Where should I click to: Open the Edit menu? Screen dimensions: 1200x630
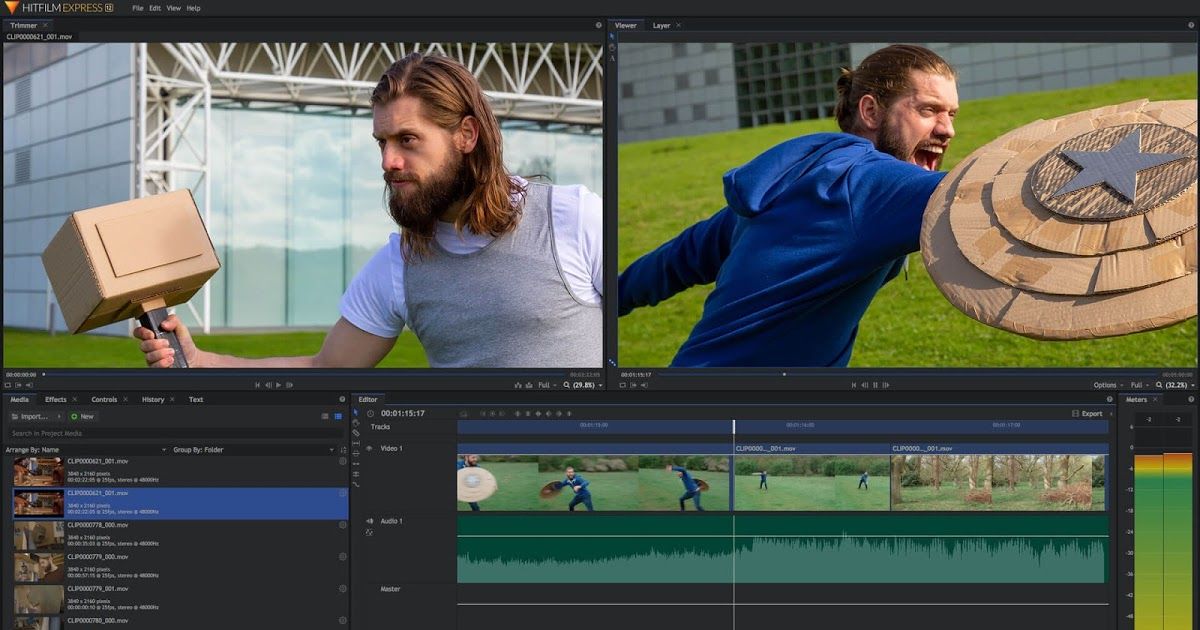(x=154, y=8)
